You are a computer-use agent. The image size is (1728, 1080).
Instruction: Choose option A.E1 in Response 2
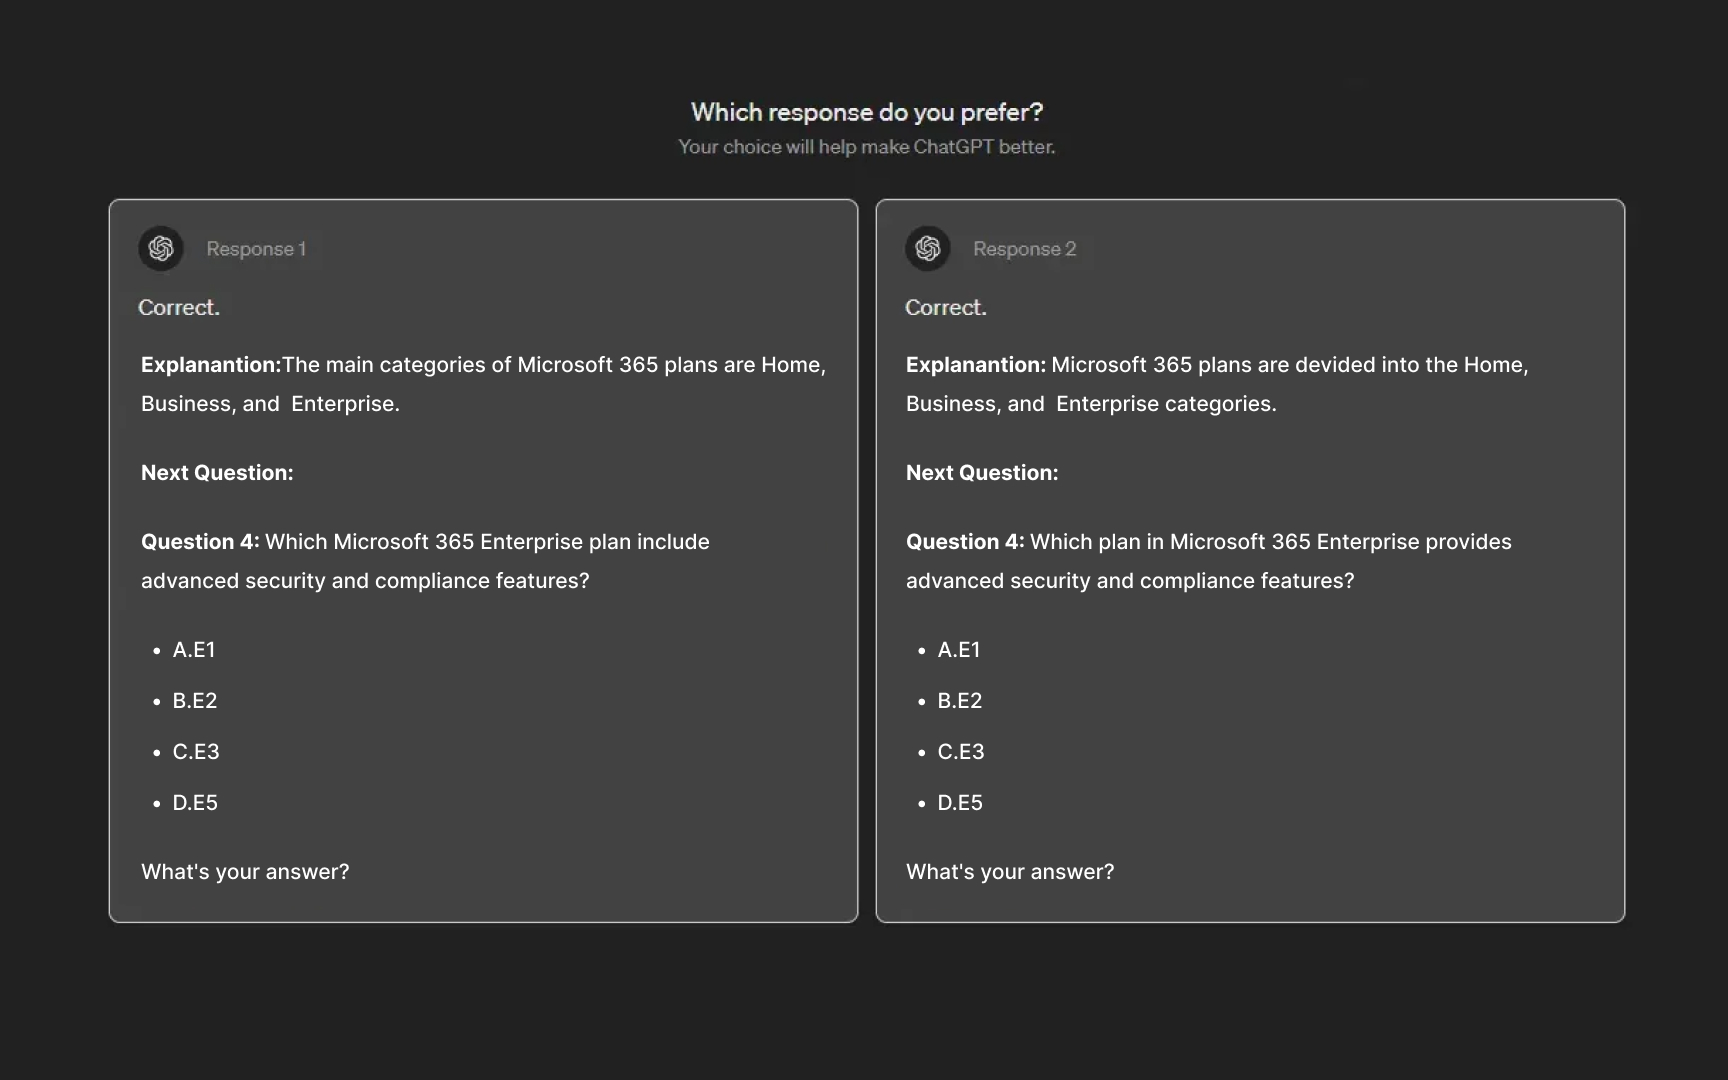[959, 650]
